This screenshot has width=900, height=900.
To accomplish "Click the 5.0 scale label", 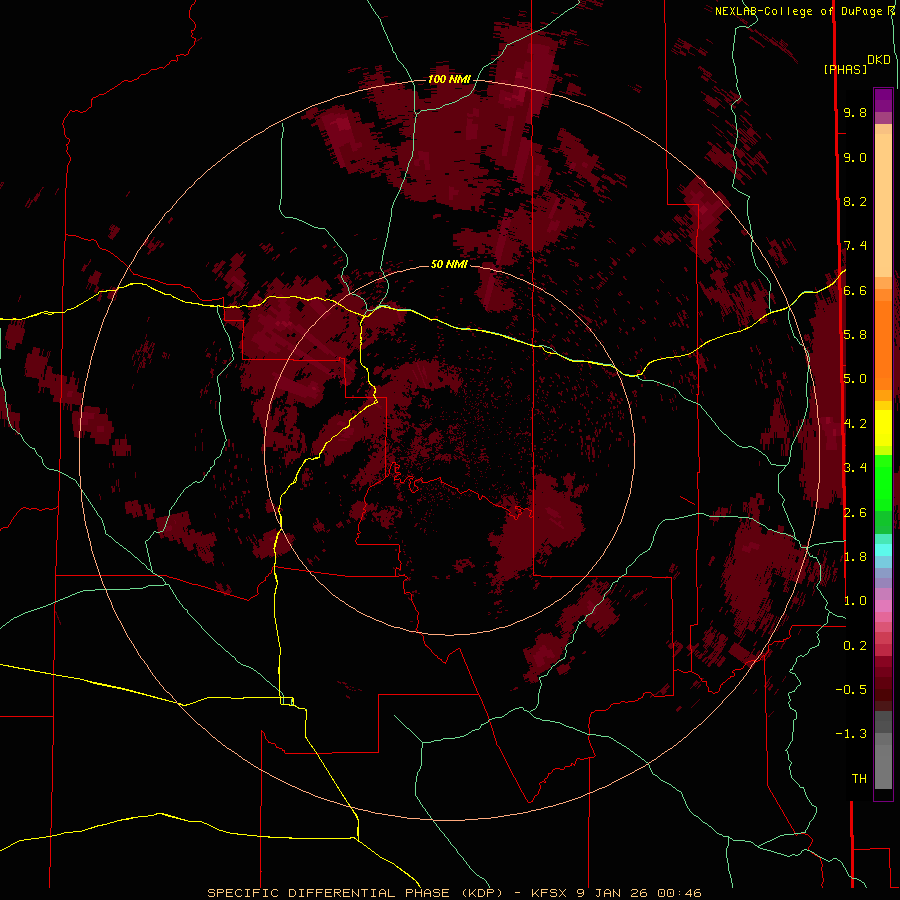I will [x=855, y=379].
